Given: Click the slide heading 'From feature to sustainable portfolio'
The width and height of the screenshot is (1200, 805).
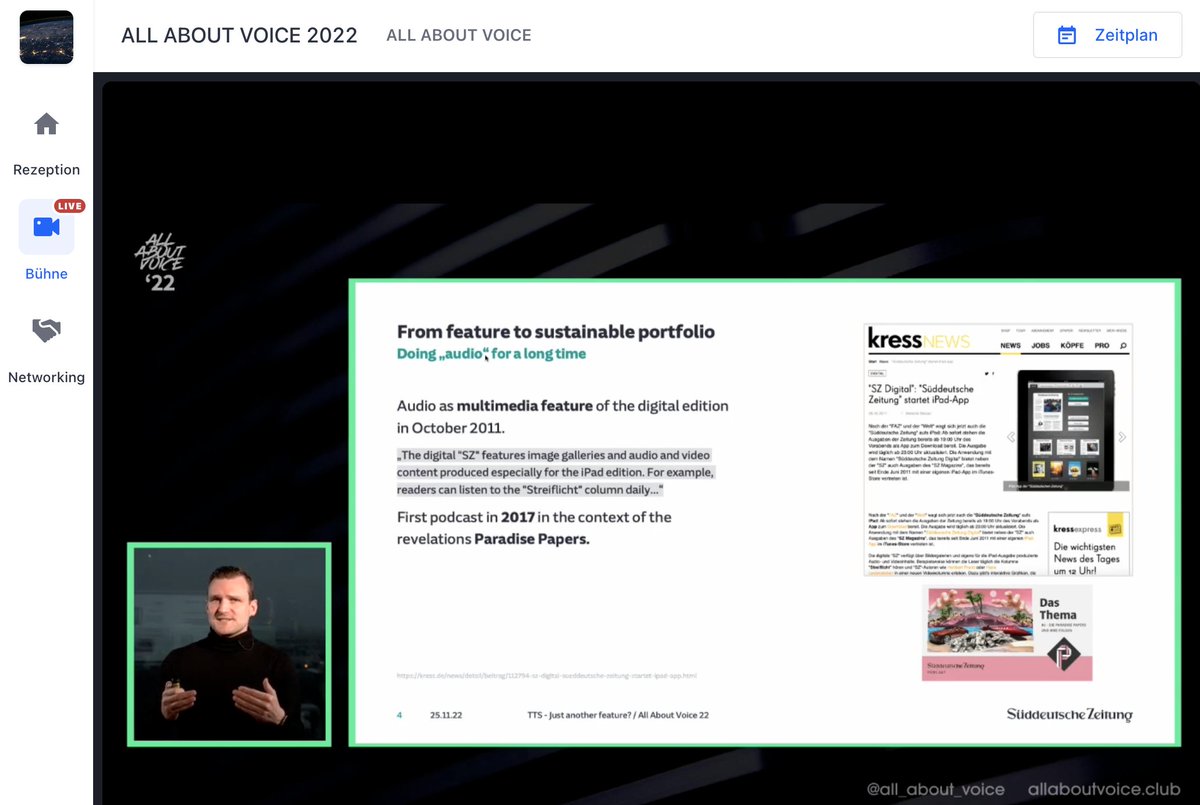Looking at the screenshot, I should (x=556, y=331).
